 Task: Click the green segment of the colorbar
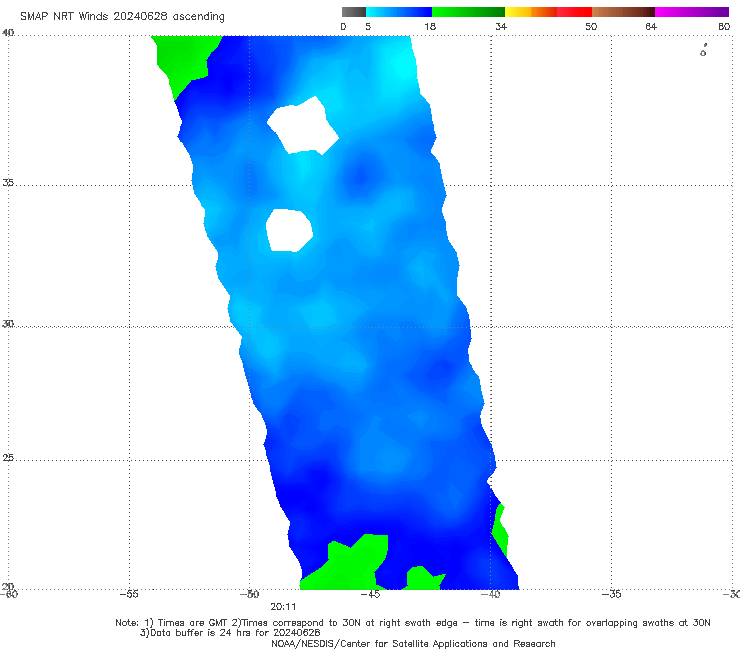click(x=468, y=12)
